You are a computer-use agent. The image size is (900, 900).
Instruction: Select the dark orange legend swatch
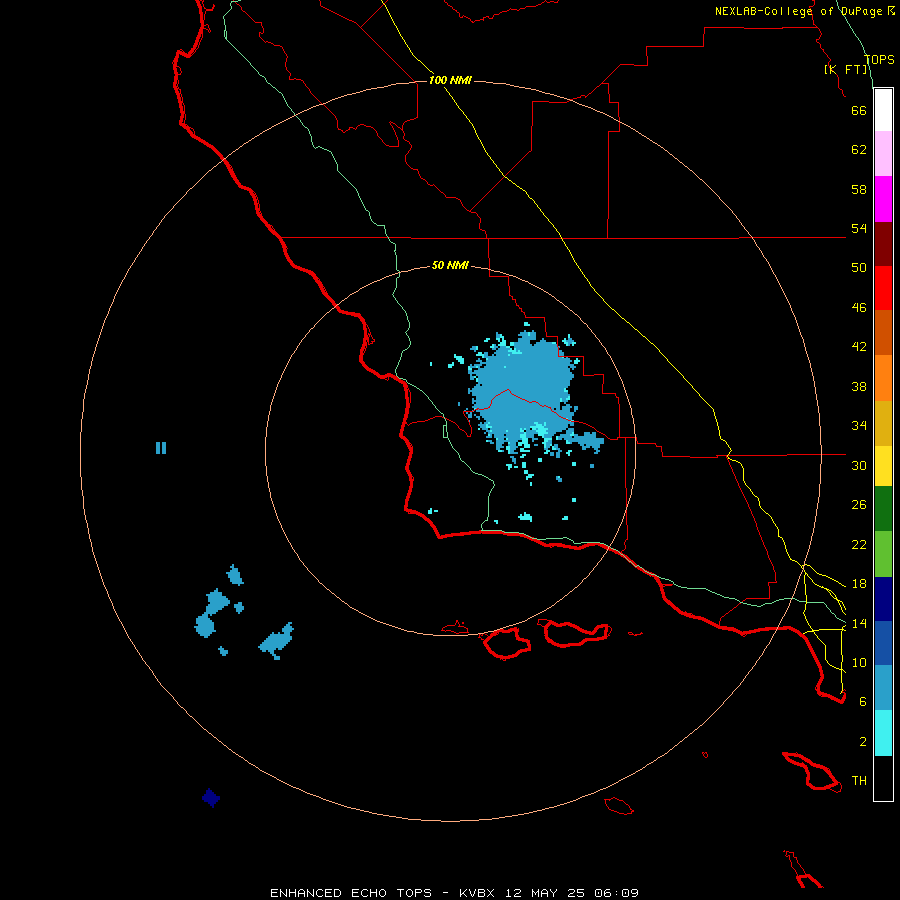point(883,333)
